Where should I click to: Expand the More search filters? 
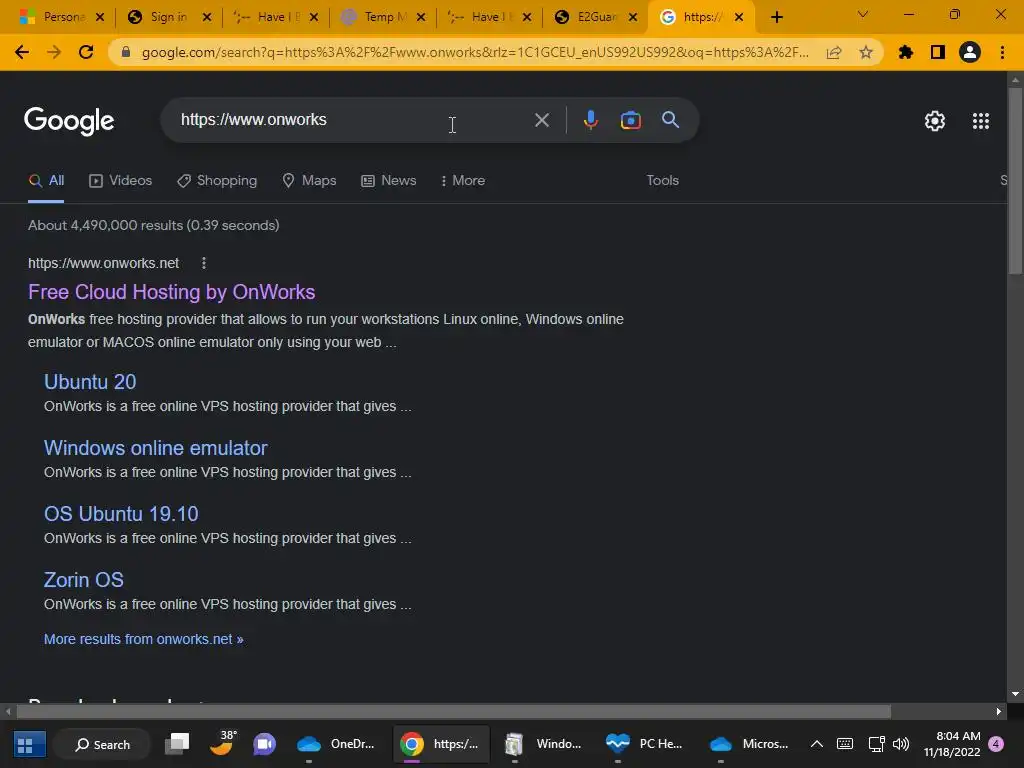tap(462, 180)
